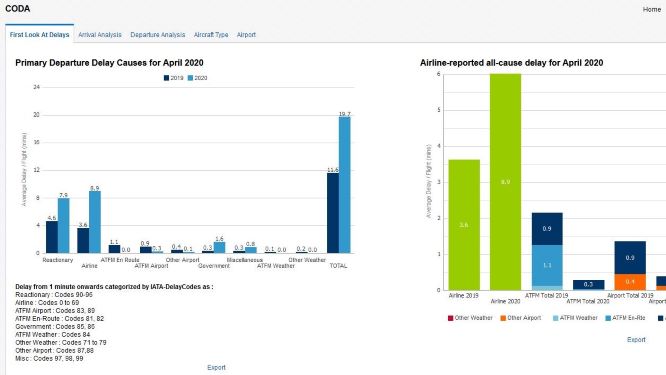Click the Airport Total 2019 axis label
666x375 pixels.
[630, 295]
